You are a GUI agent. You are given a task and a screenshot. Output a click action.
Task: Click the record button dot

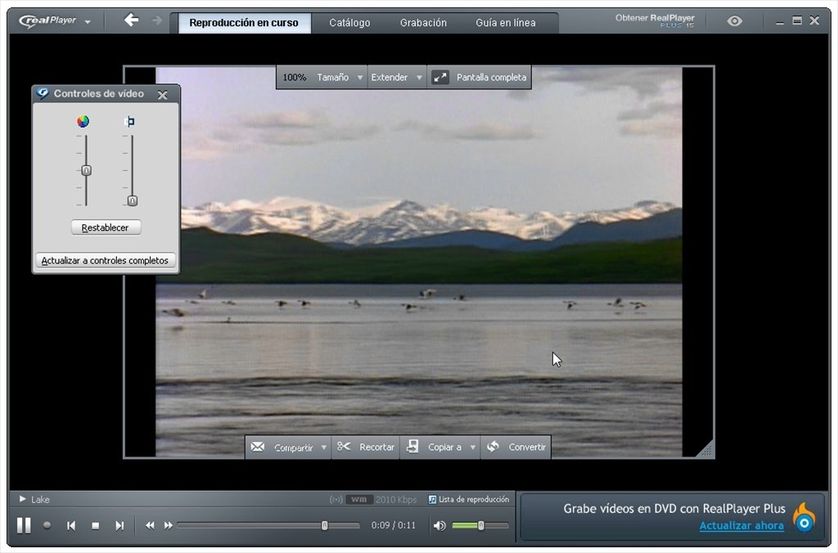click(x=47, y=525)
